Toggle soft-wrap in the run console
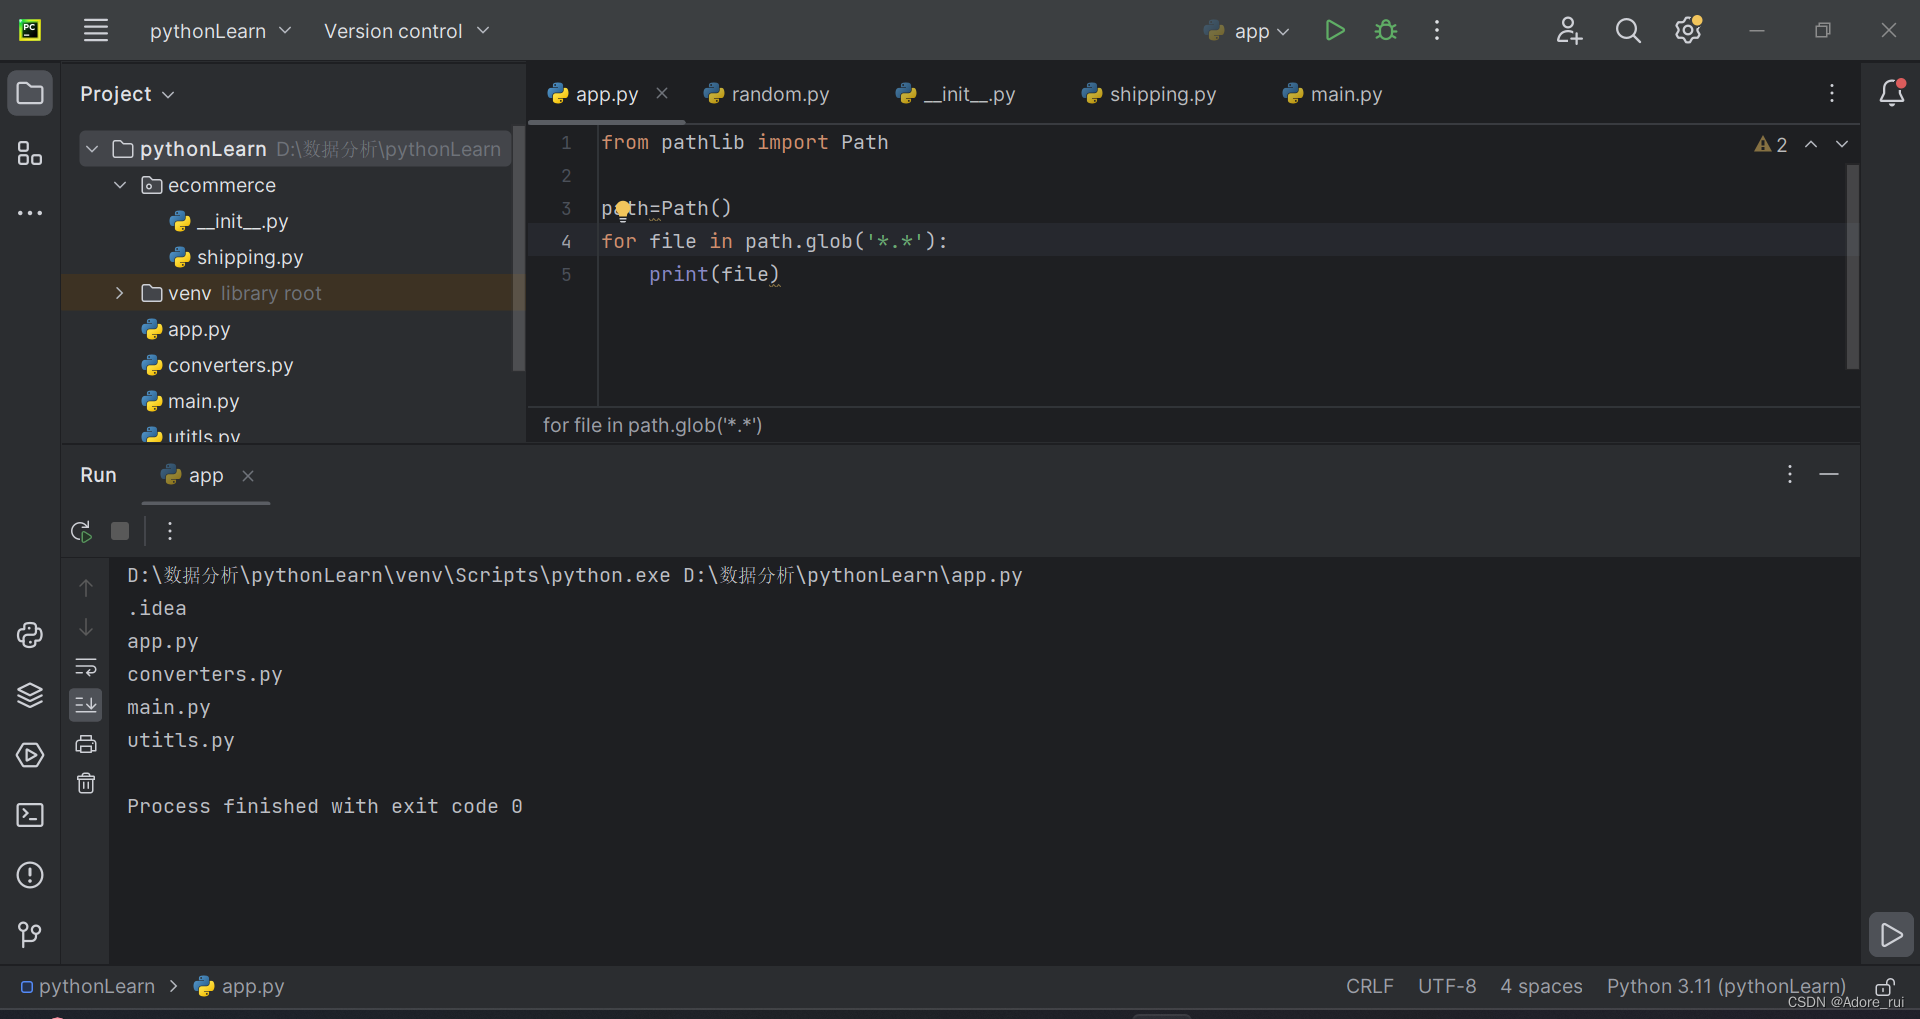This screenshot has height=1019, width=1920. (x=86, y=666)
